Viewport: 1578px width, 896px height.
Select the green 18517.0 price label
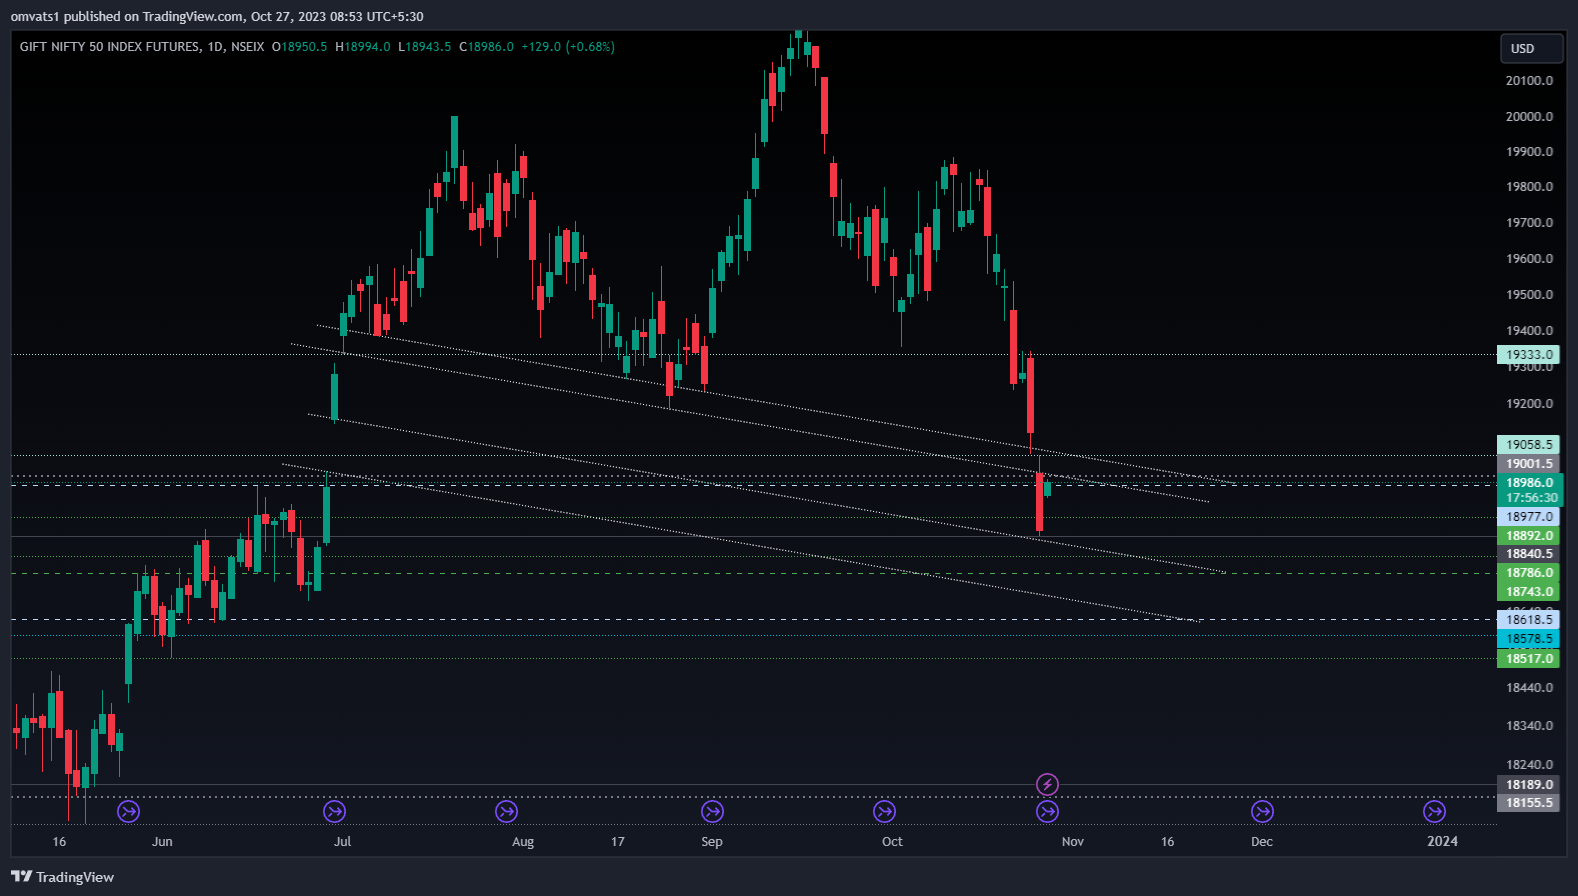coord(1529,658)
